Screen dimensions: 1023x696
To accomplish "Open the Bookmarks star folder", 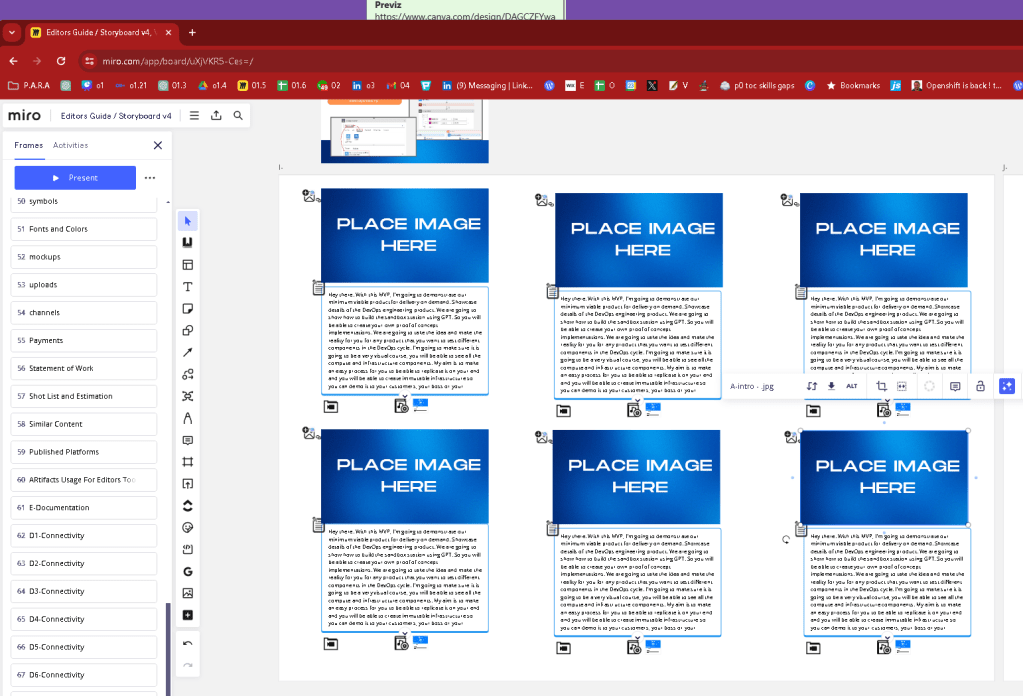I will click(853, 85).
